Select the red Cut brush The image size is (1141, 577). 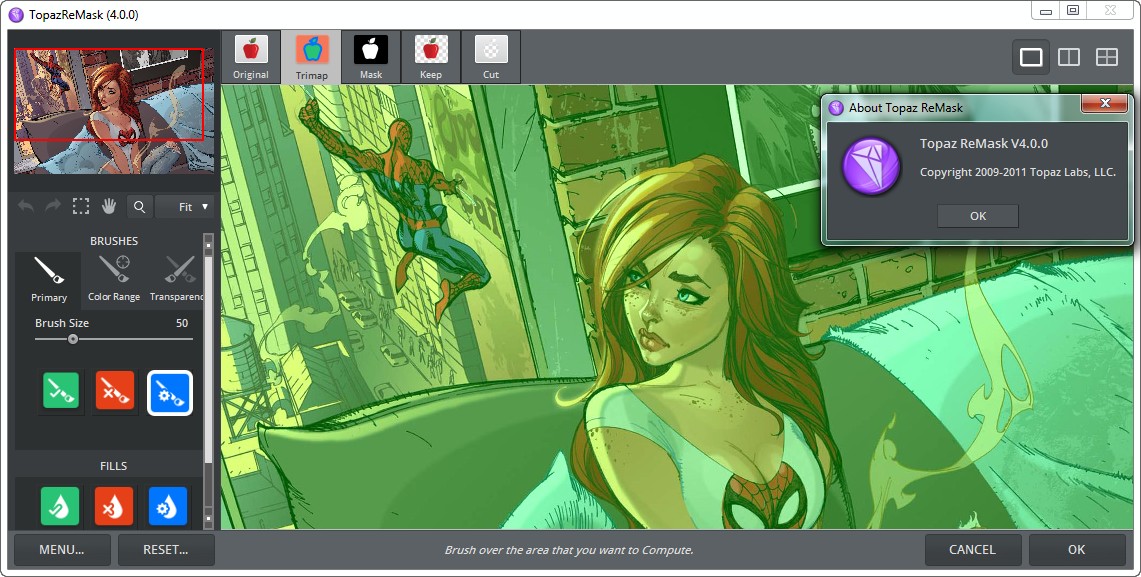tap(115, 392)
